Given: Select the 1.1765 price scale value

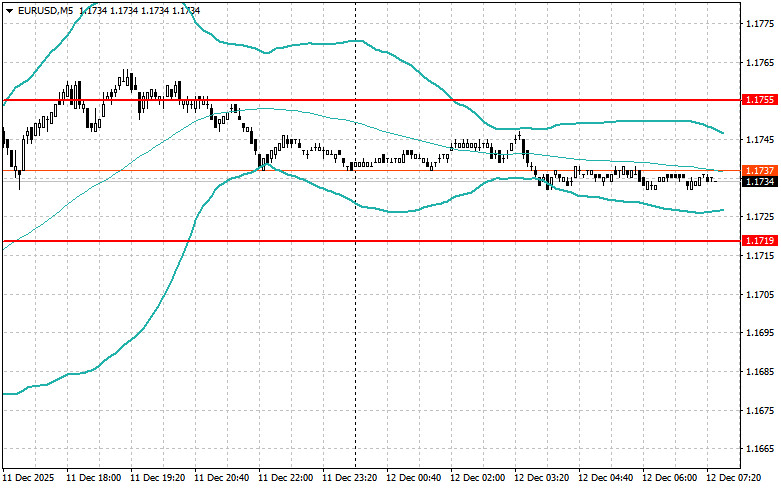Looking at the screenshot, I should [760, 63].
